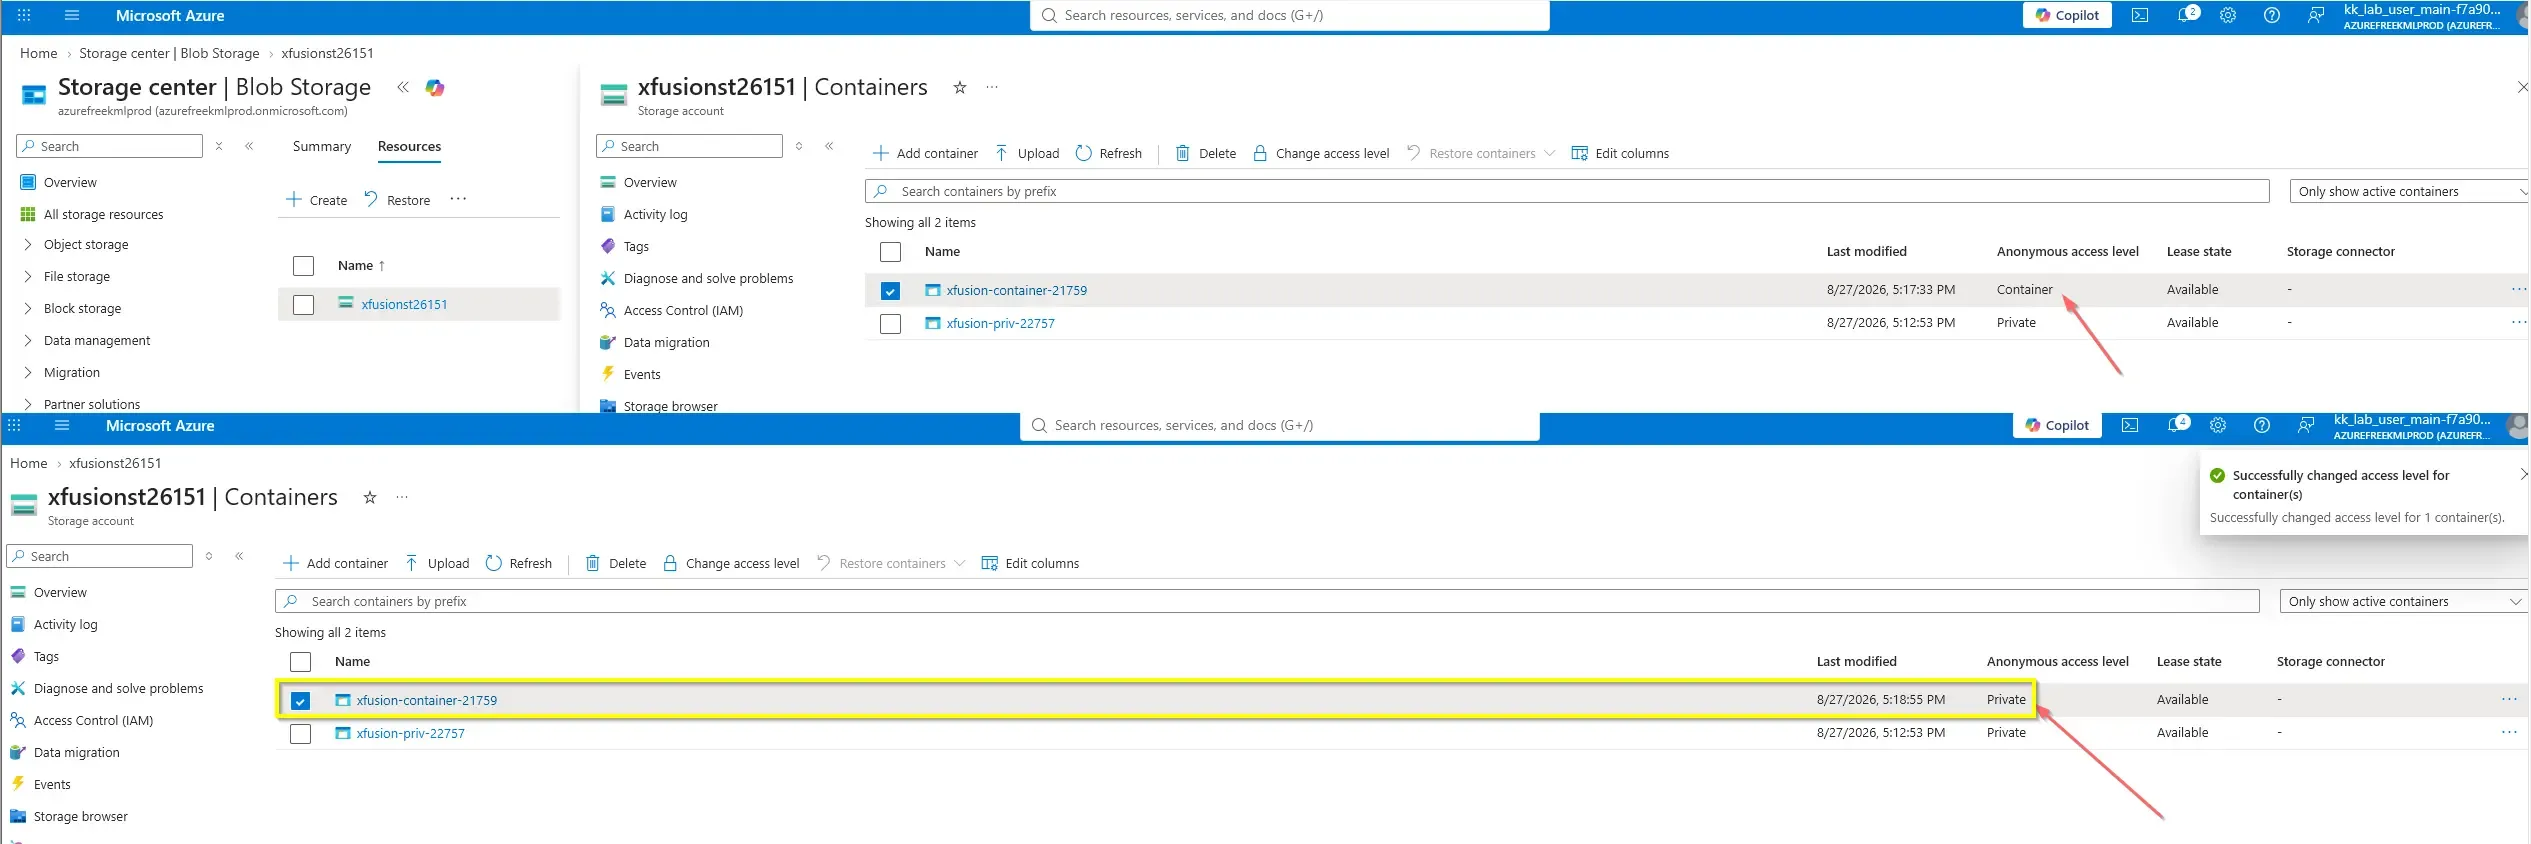Click the help question mark in upper header
The width and height of the screenshot is (2531, 844).
click(2272, 15)
